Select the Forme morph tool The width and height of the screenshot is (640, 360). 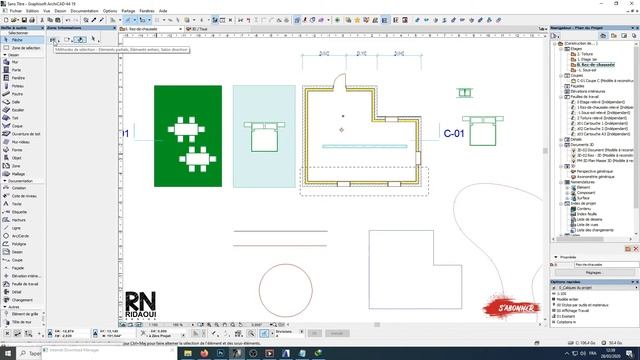(x=22, y=150)
